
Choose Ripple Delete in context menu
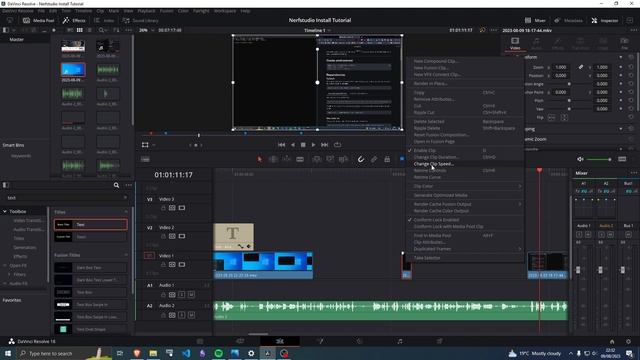(x=427, y=128)
